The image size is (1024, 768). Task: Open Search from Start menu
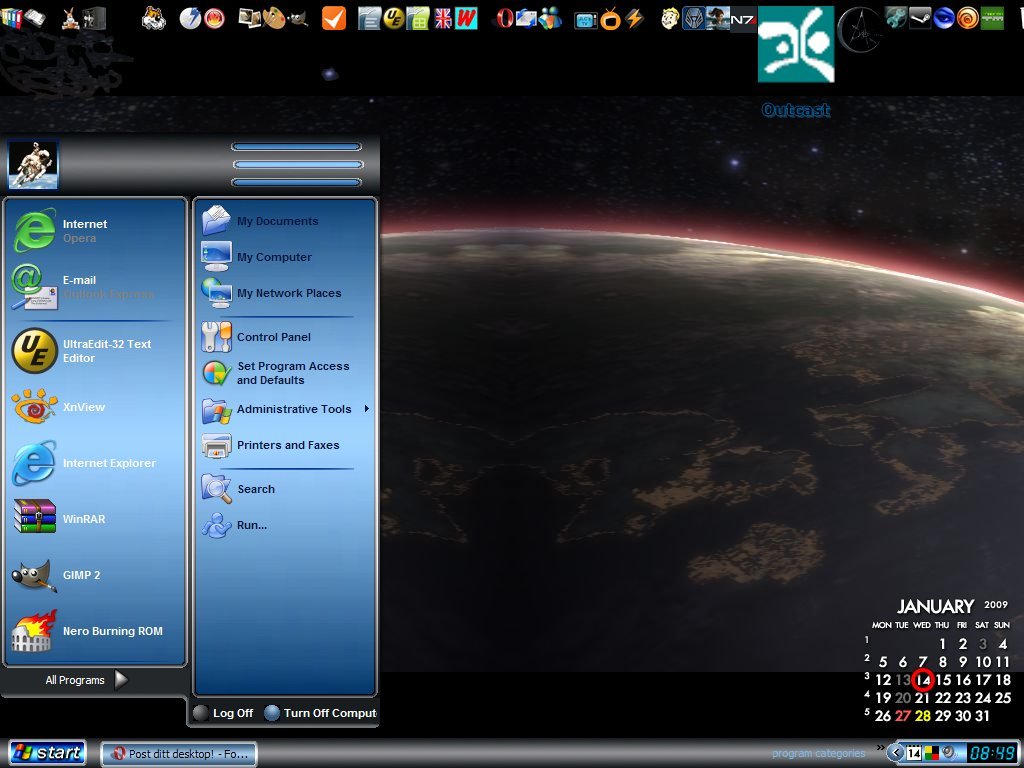click(285, 488)
